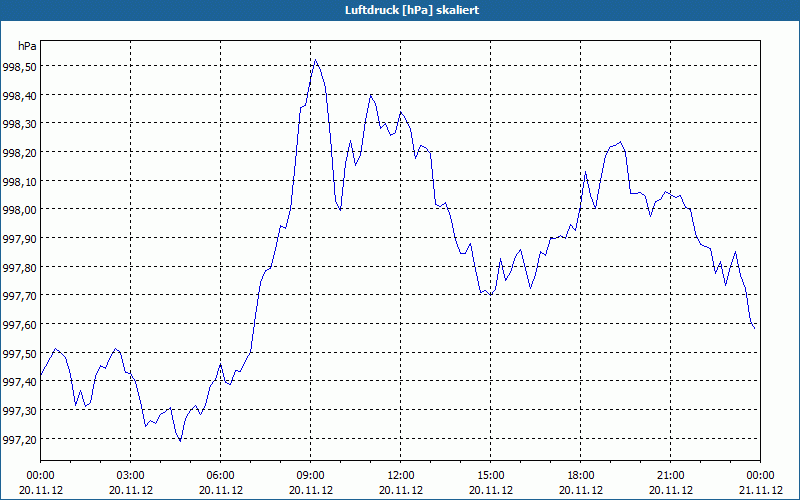The height and width of the screenshot is (500, 800).
Task: Click the 998,50 y-axis tick label
Action: coord(18,66)
